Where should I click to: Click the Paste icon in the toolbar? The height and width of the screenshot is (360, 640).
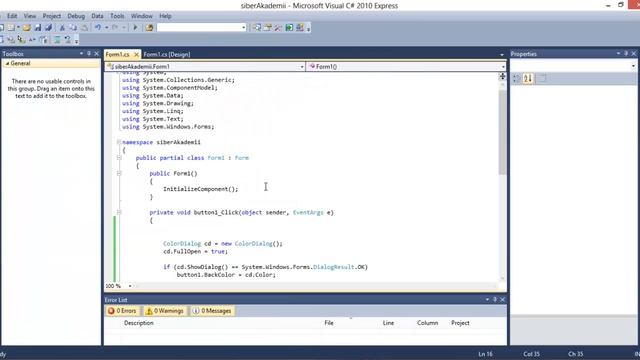84,28
